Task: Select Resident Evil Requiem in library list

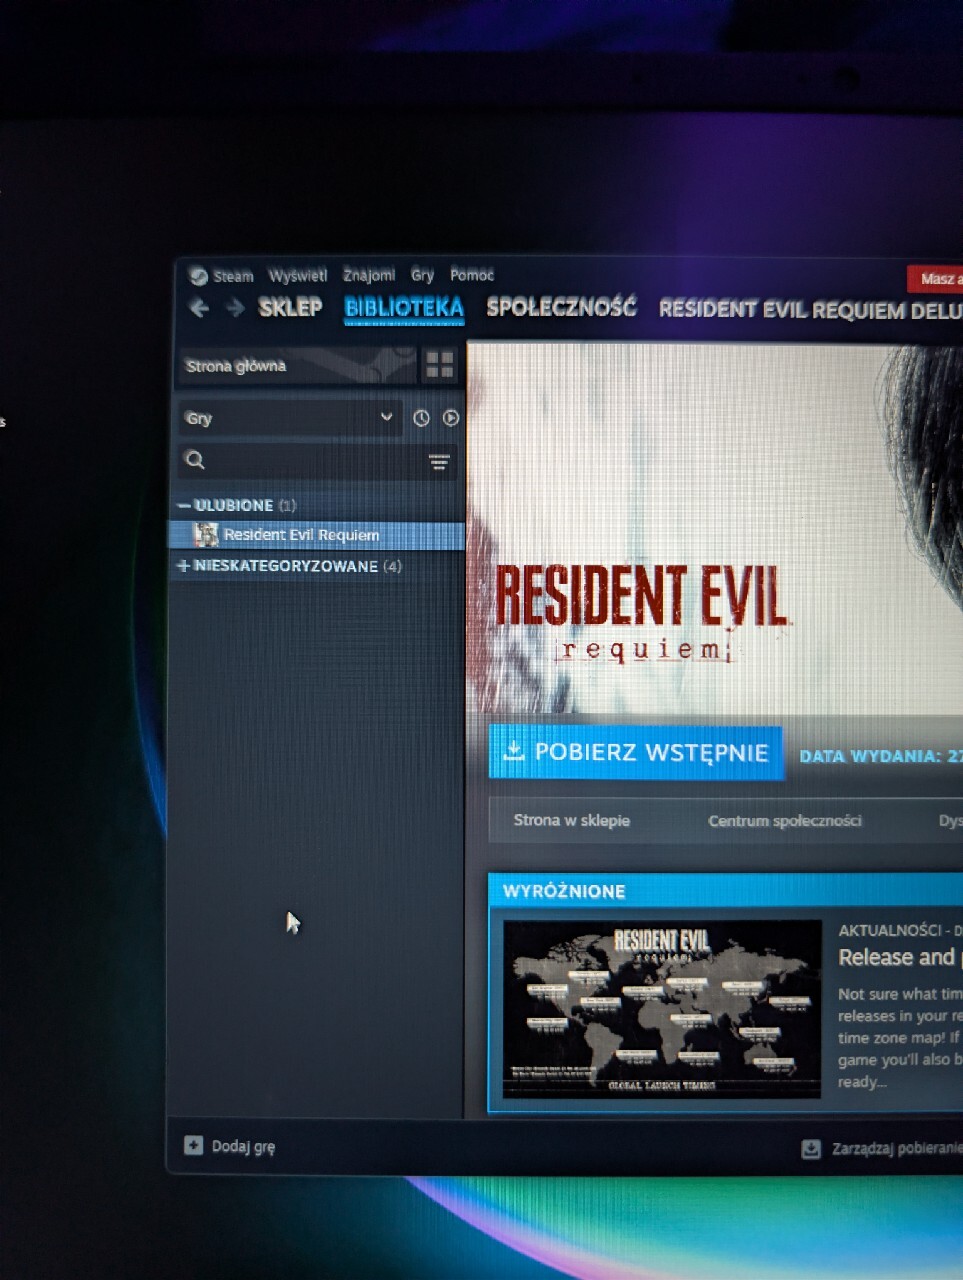Action: (x=317, y=535)
